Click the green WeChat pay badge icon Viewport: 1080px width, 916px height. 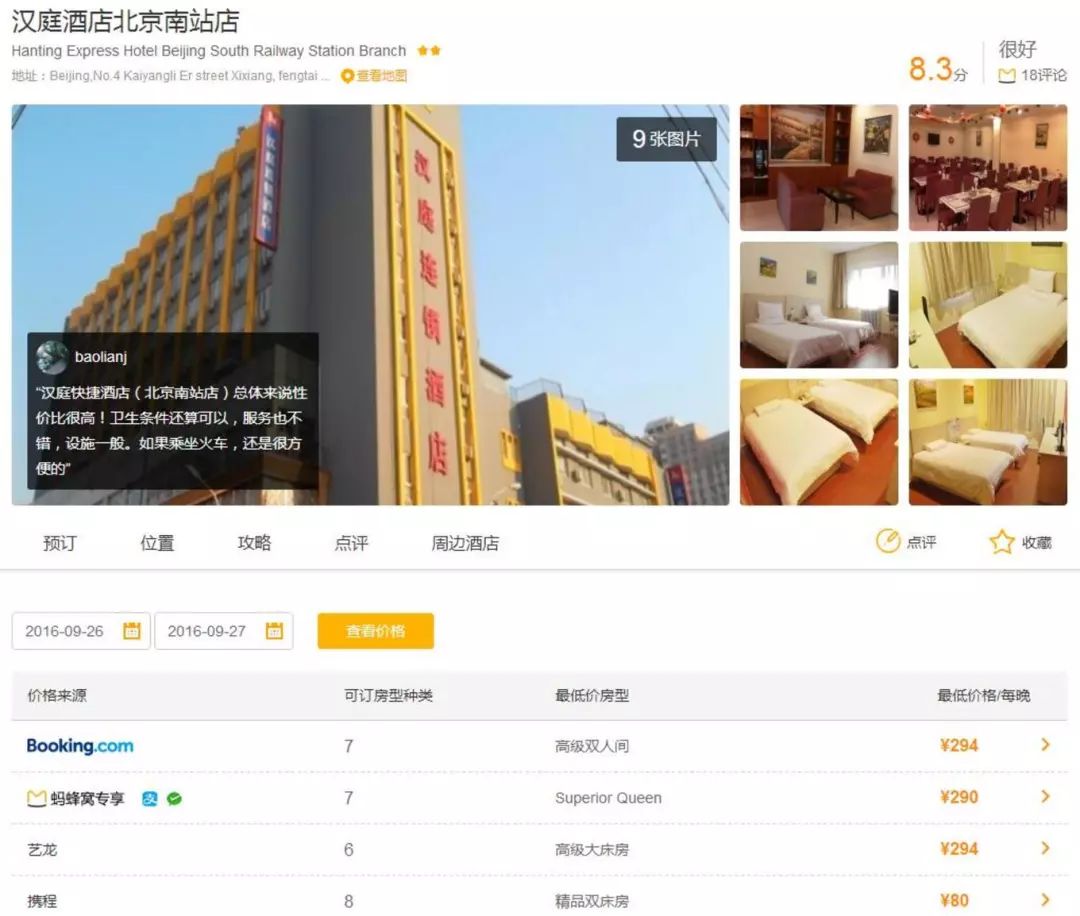(x=174, y=799)
